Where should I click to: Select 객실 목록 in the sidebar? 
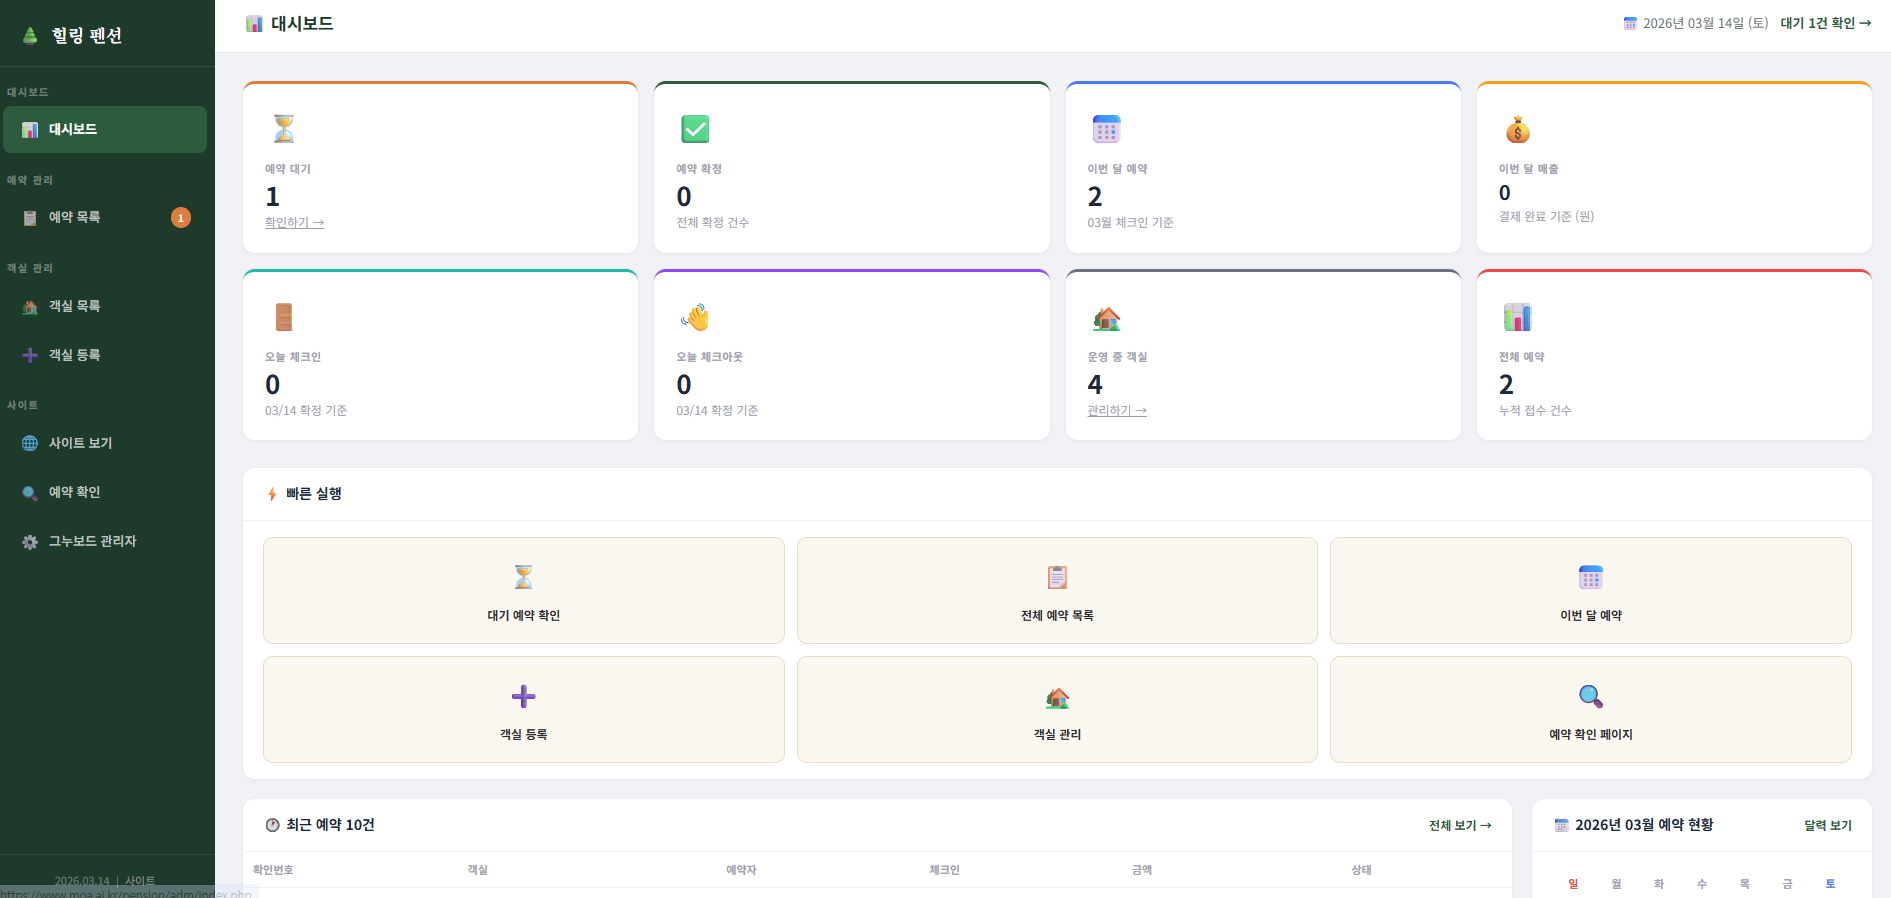75,306
